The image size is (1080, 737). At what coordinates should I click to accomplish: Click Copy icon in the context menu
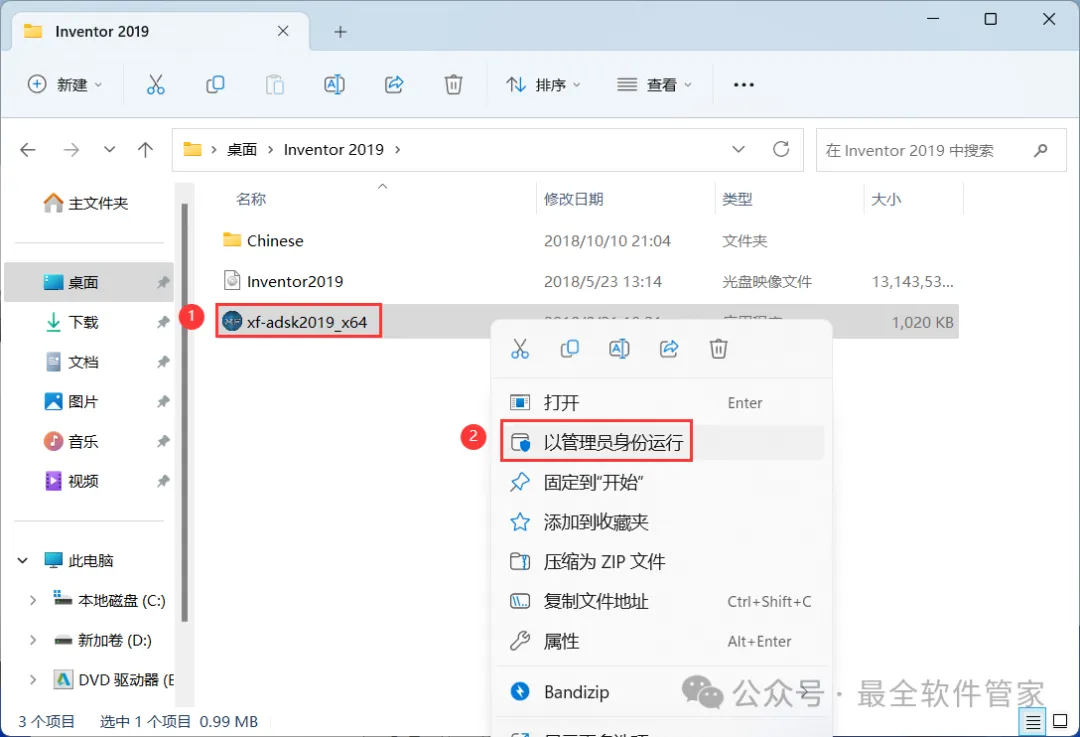[x=570, y=349]
